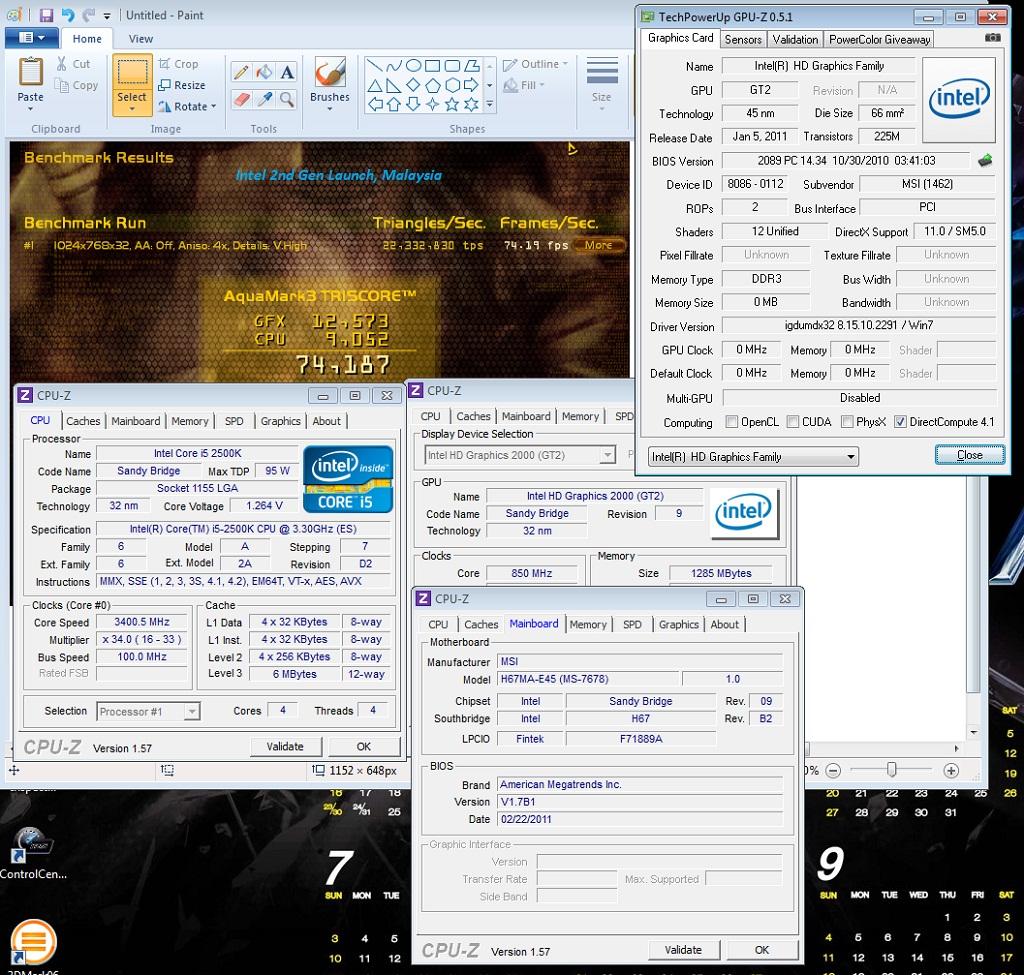Open the Fill dropdown in Paint's Shapes group
1024x975 pixels.
tap(524, 85)
